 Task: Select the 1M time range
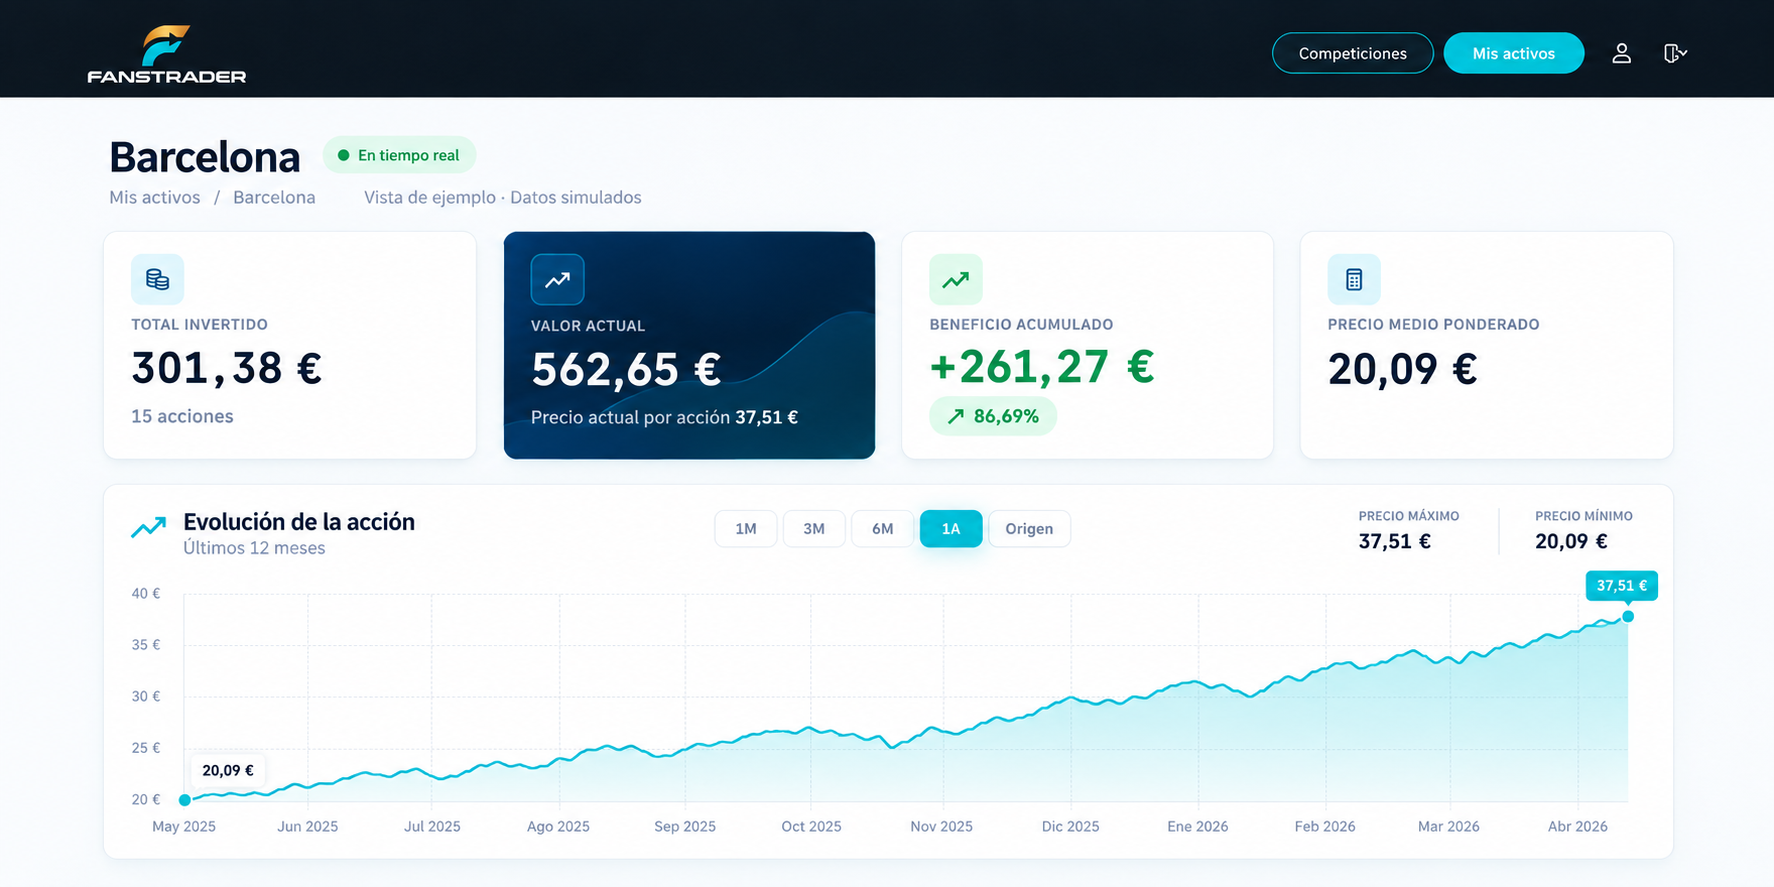click(746, 528)
